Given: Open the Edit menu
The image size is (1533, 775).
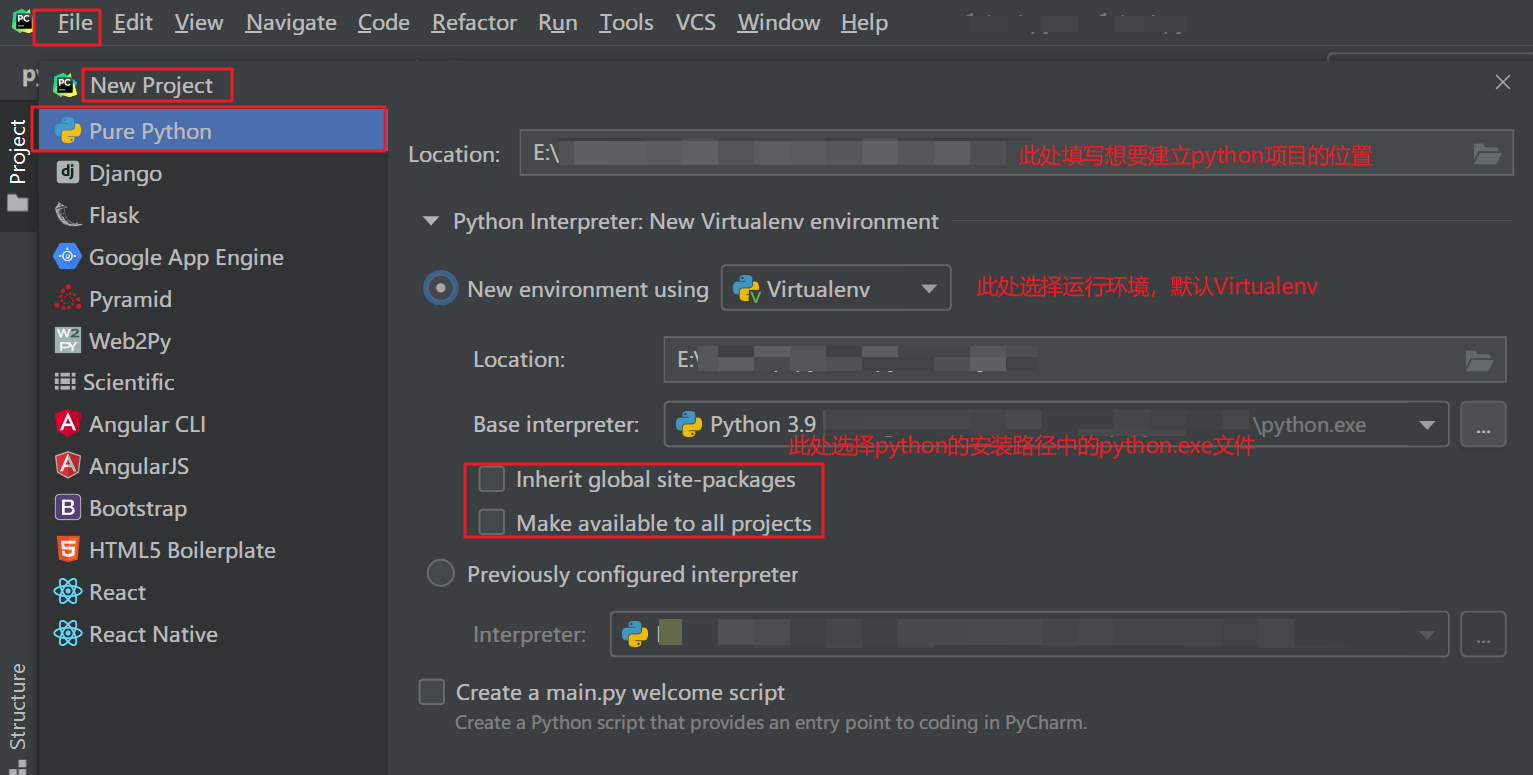Looking at the screenshot, I should 133,22.
